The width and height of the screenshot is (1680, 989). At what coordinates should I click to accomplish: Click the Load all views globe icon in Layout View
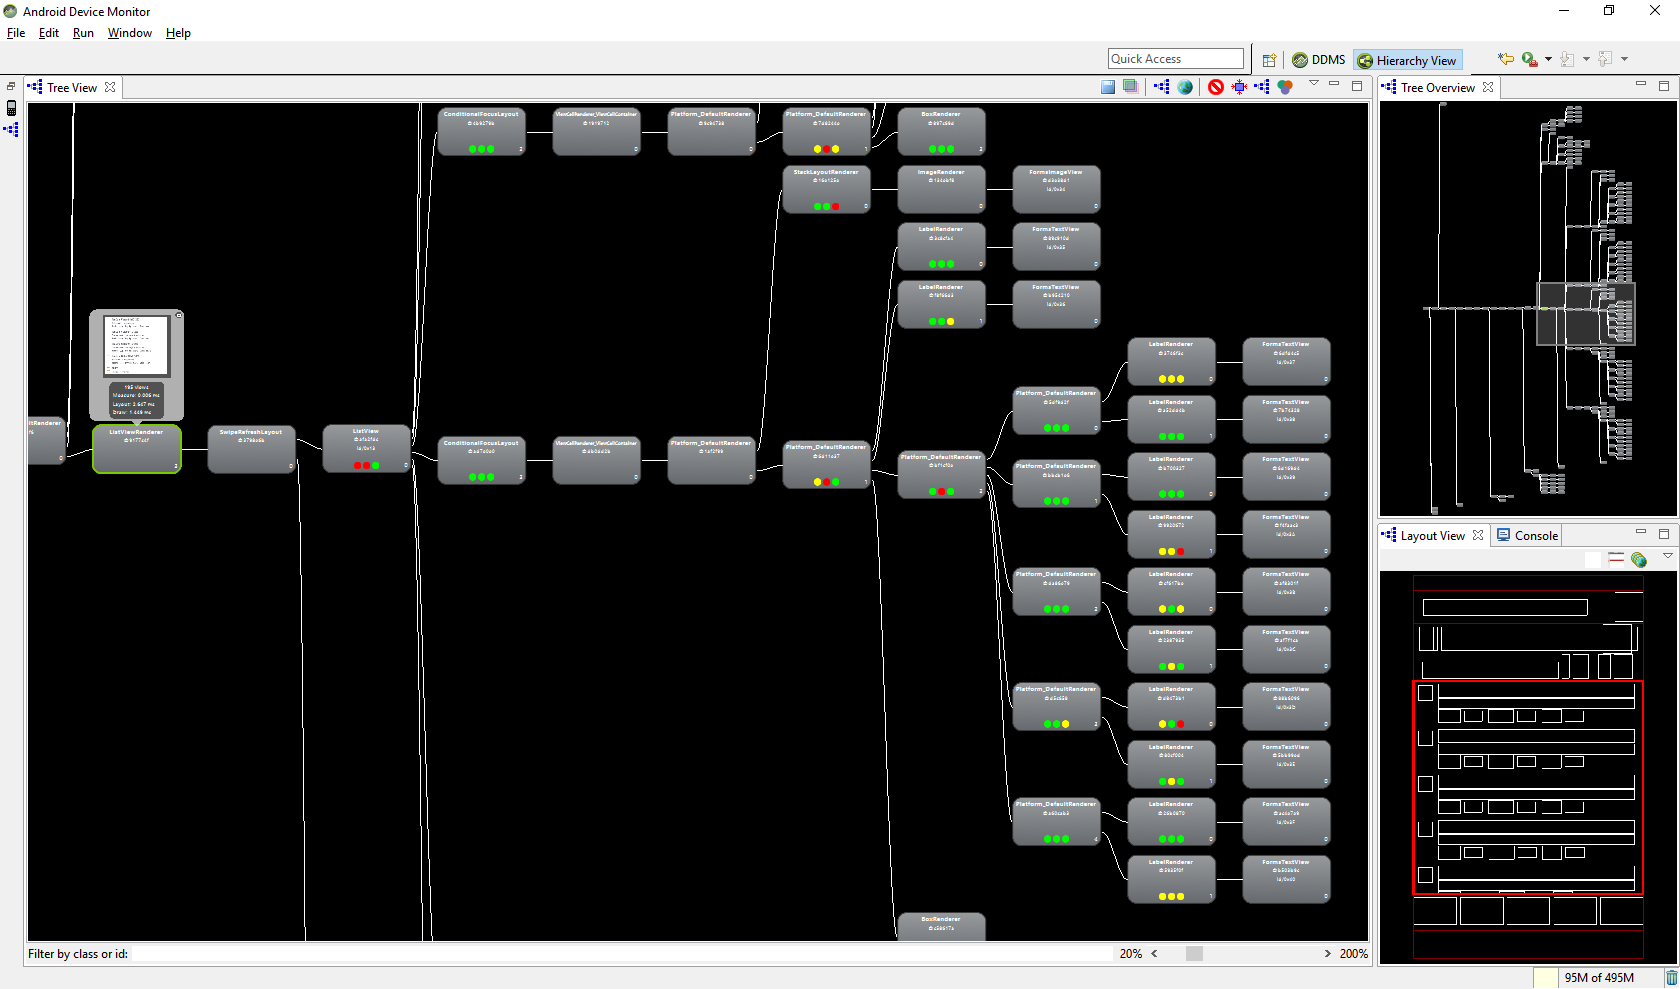point(1639,559)
